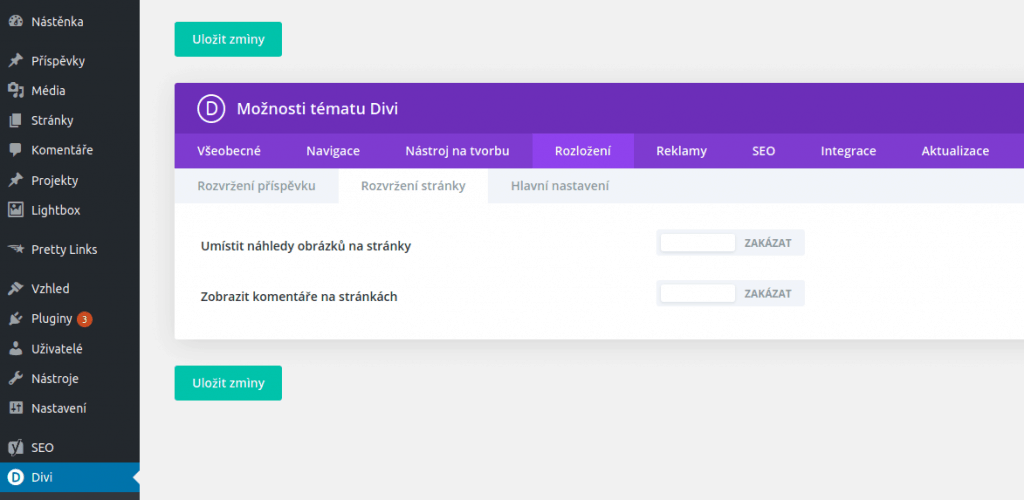Open the Aktualizace tab

(955, 151)
